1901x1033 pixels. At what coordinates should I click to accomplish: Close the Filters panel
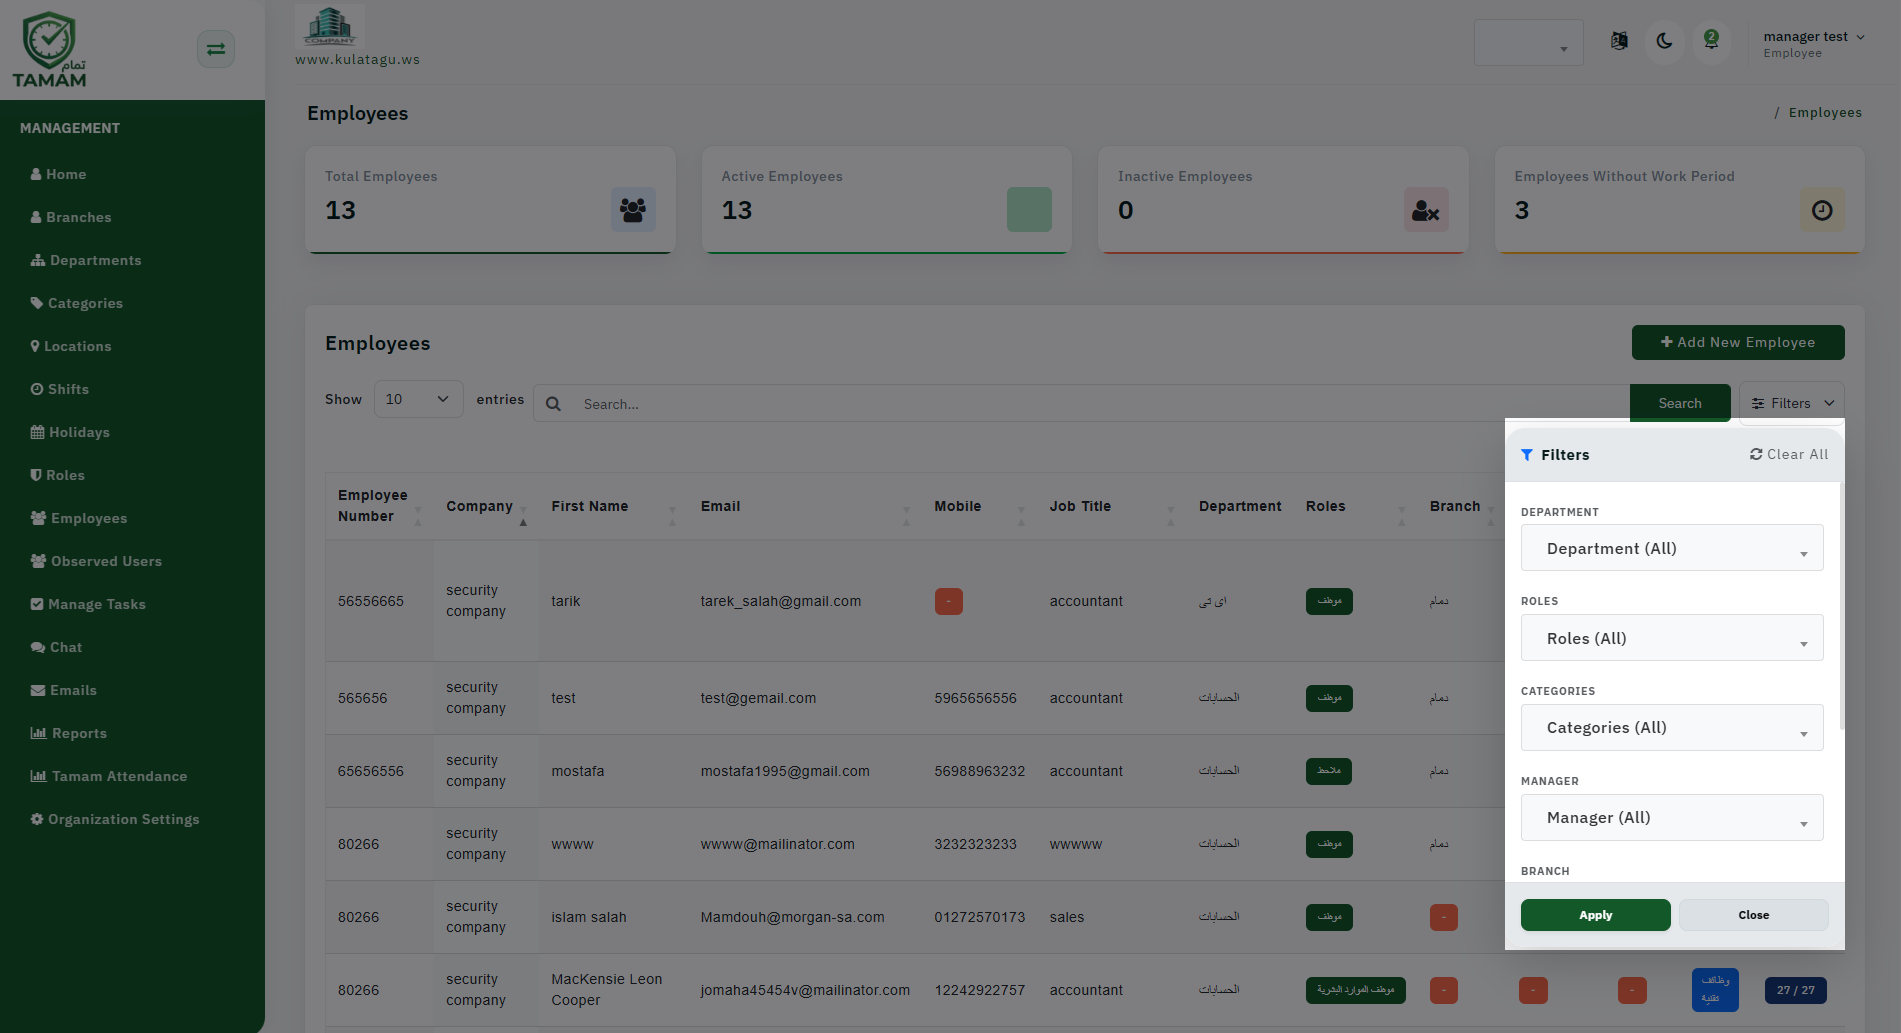(1754, 915)
